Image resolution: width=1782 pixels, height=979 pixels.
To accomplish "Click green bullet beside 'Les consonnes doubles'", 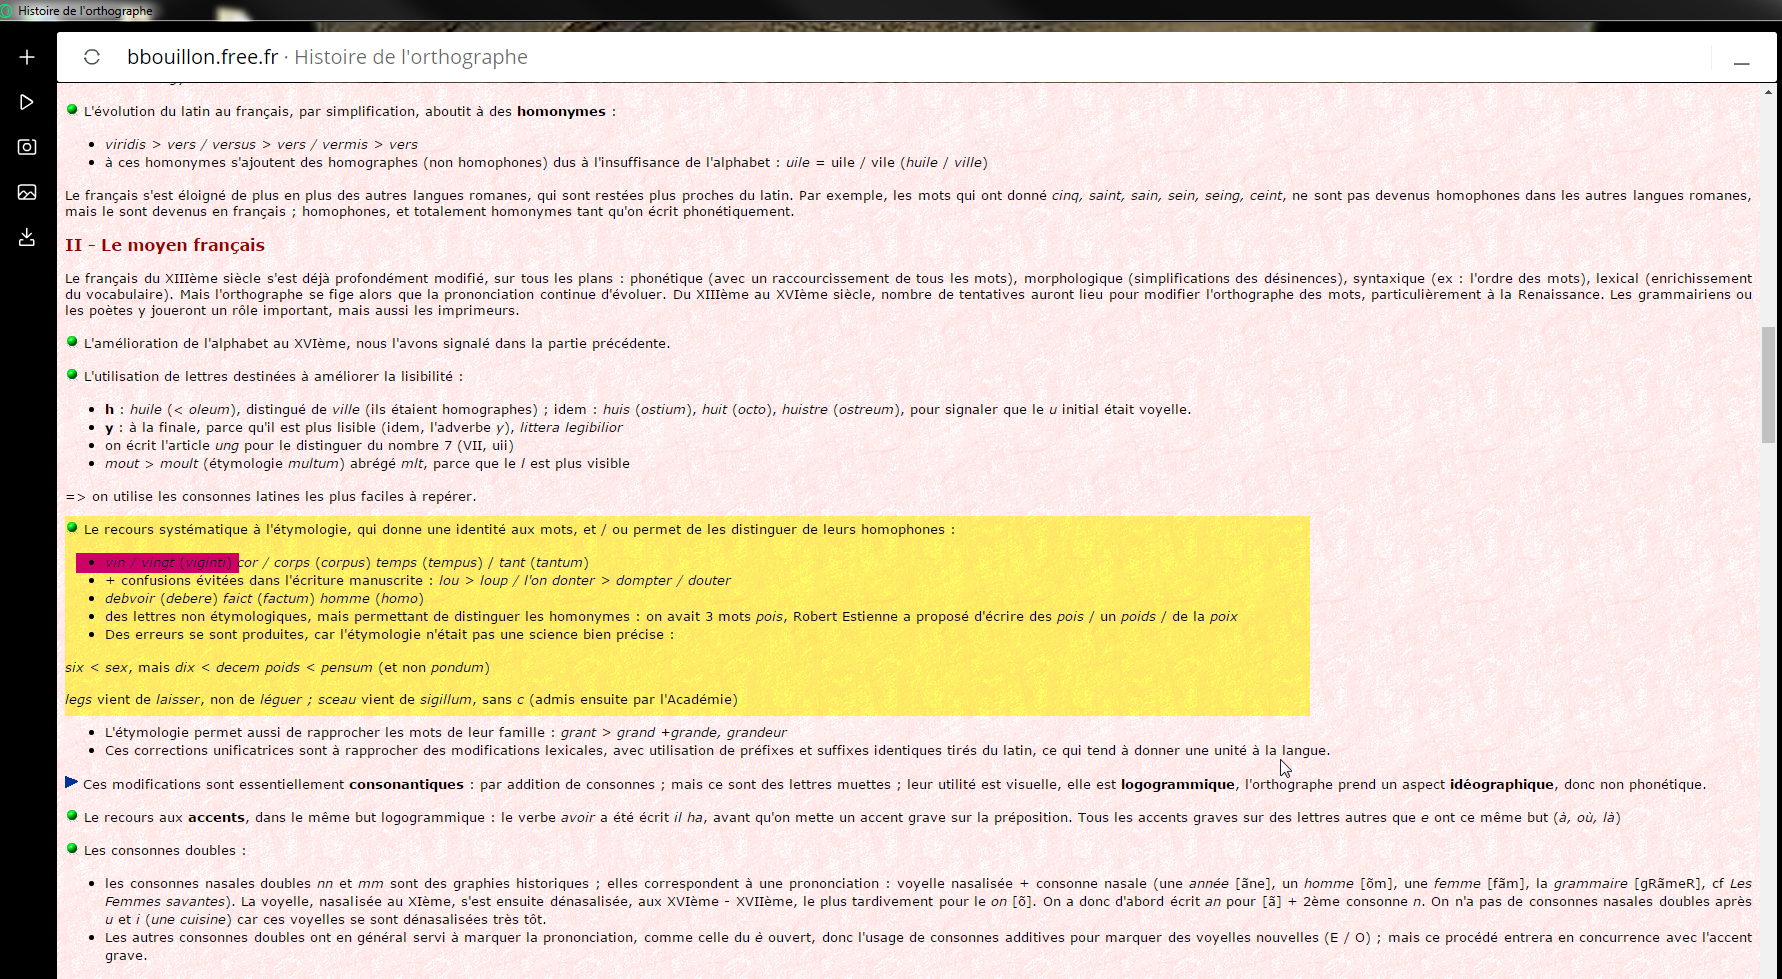I will 72,849.
